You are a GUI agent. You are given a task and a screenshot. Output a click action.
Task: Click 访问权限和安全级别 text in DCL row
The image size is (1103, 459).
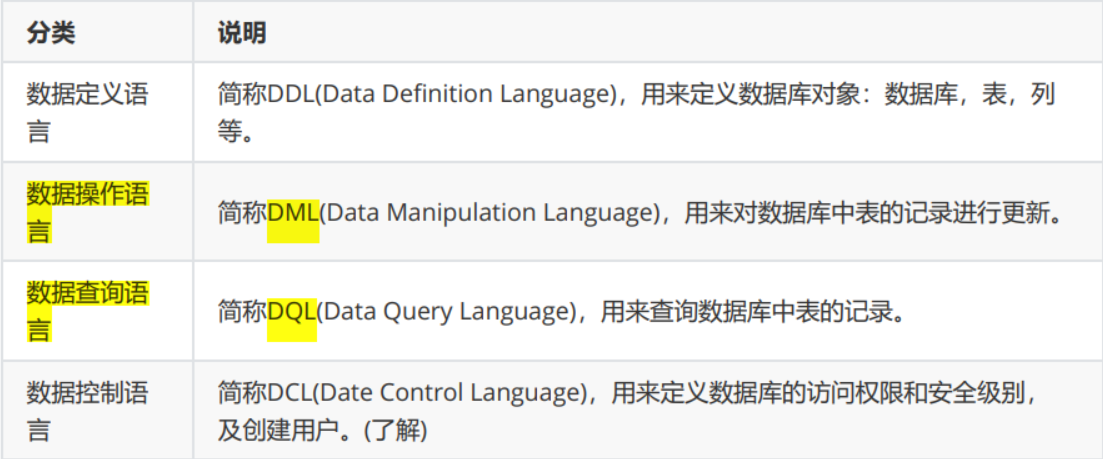pos(926,394)
